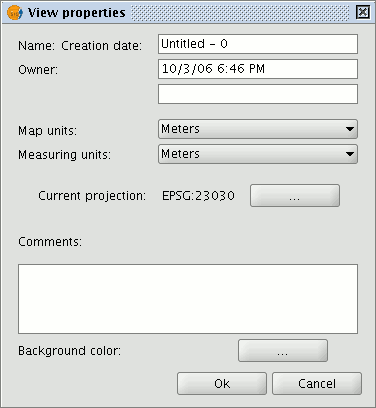Close the View properties dialog
Viewport: 376px width, 408px height.
(x=363, y=13)
